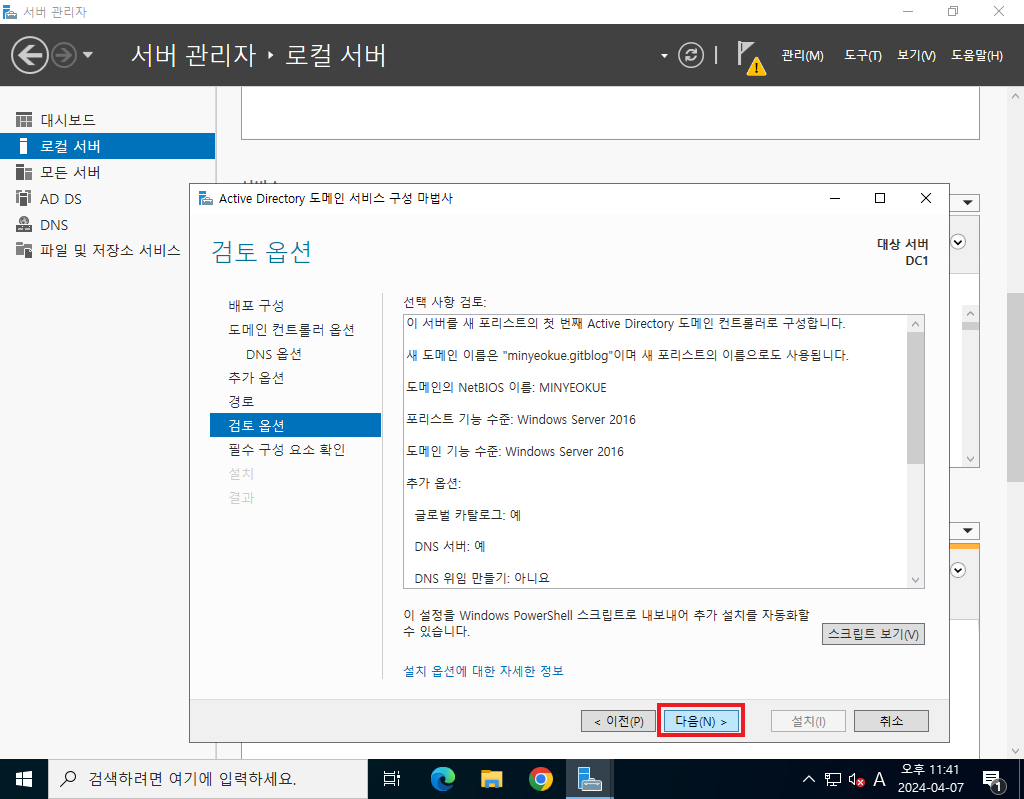Go to 필수 구성 요소 확인 step
Screen dimensions: 1024x799
pos(287,449)
